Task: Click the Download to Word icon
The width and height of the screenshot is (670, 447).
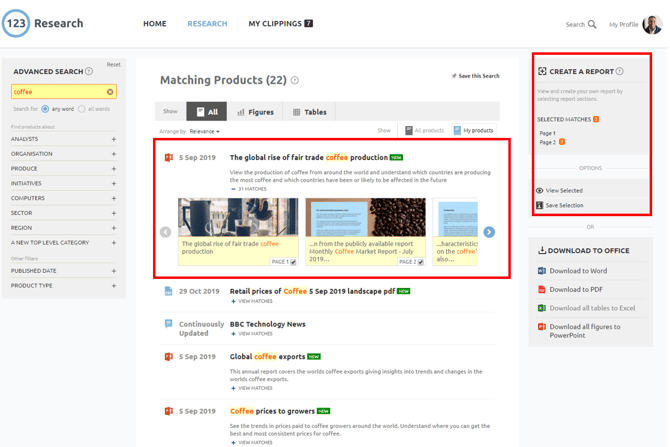Action: (542, 271)
